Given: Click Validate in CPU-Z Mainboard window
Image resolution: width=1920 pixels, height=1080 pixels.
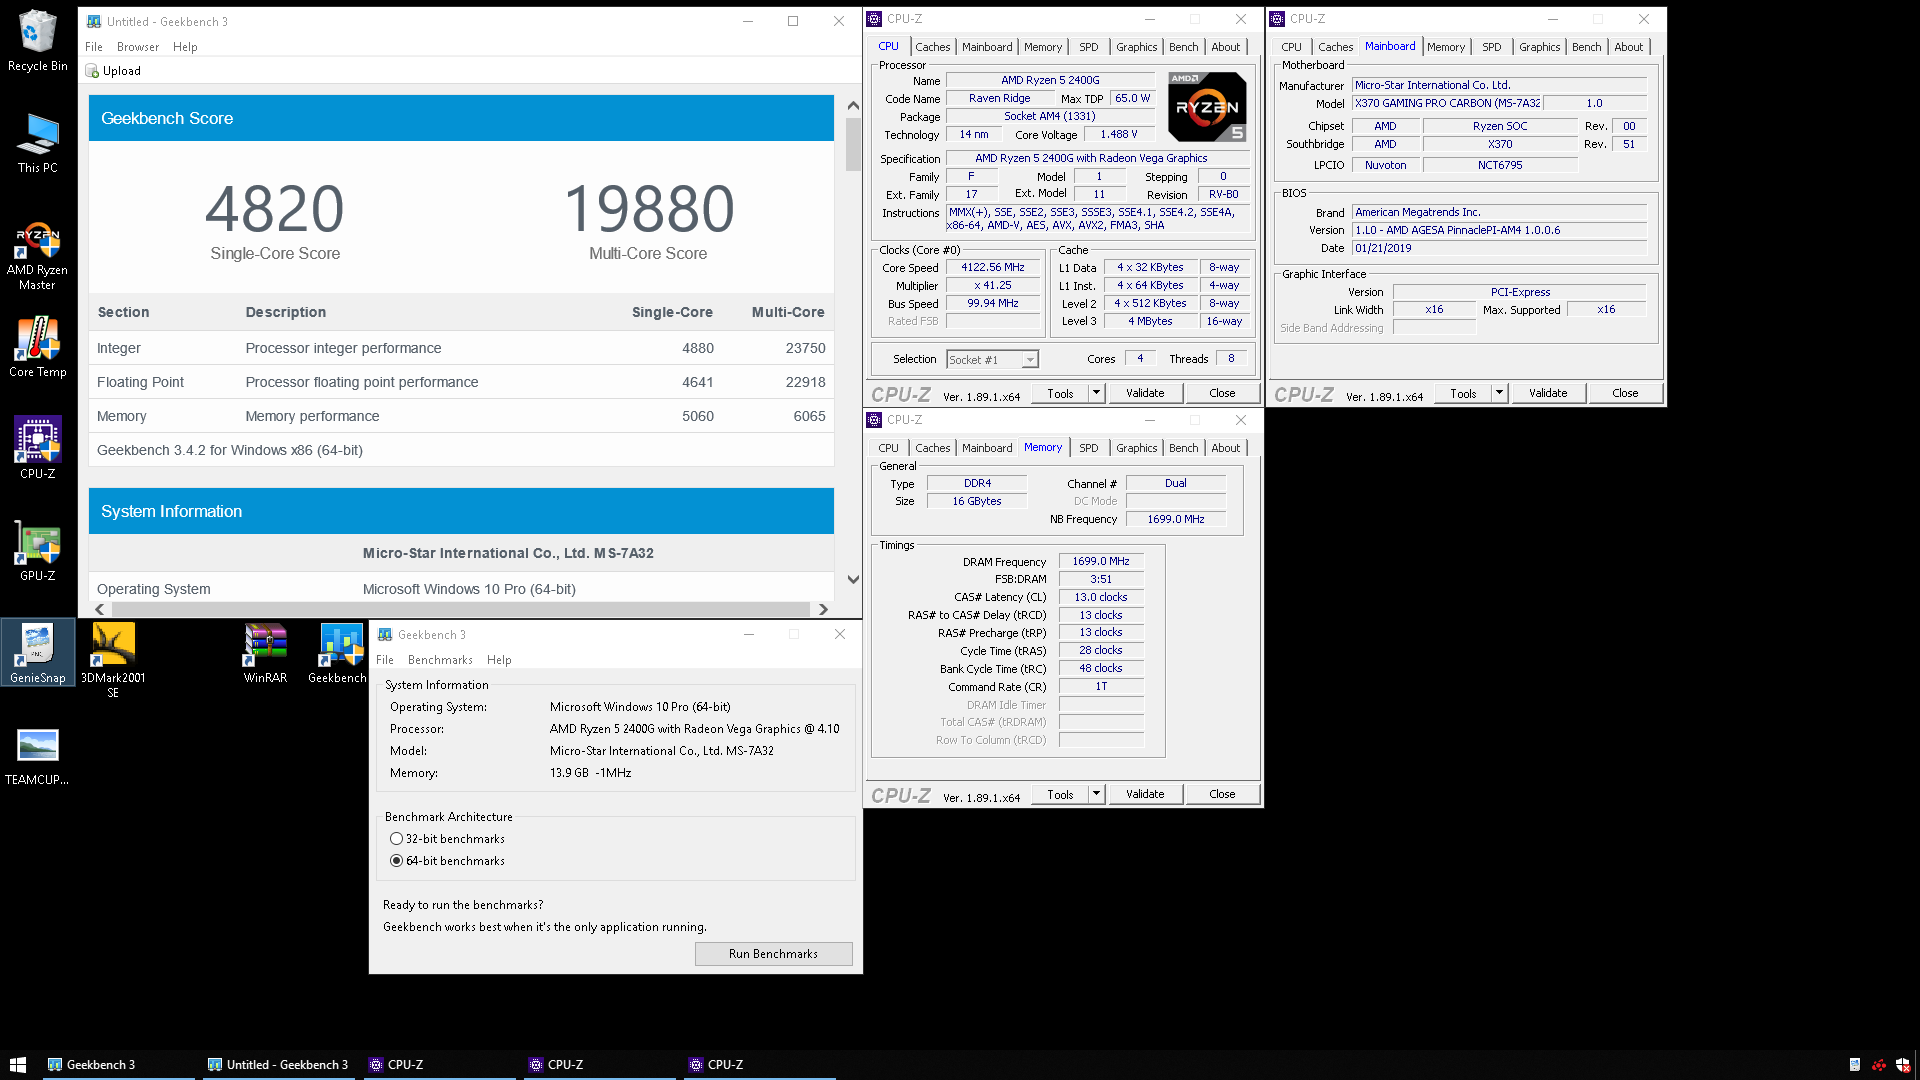Looking at the screenshot, I should pos(1548,393).
